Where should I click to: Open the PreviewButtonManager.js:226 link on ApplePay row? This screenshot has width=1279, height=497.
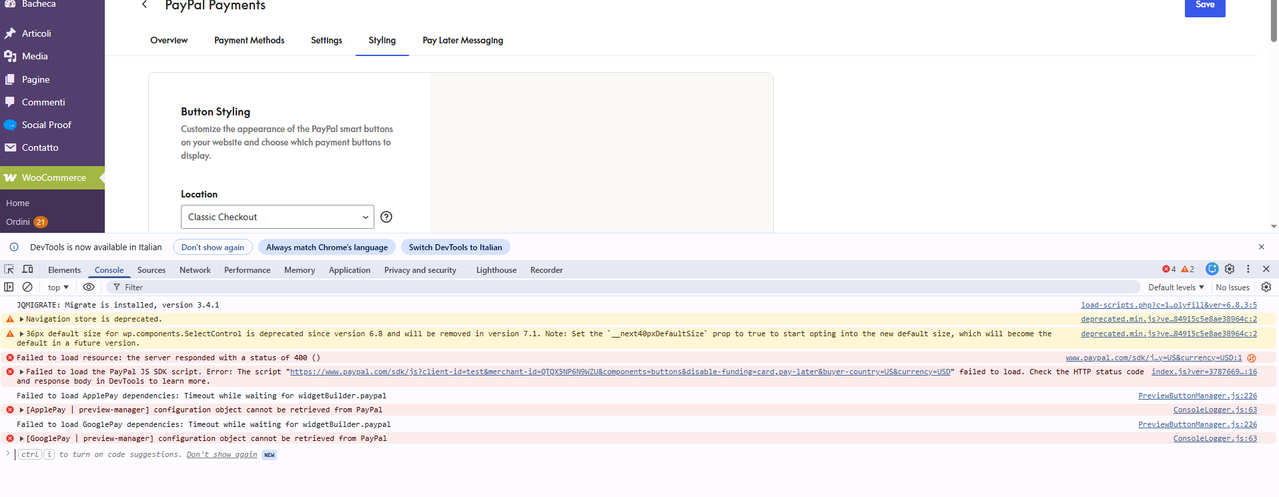pos(1197,395)
